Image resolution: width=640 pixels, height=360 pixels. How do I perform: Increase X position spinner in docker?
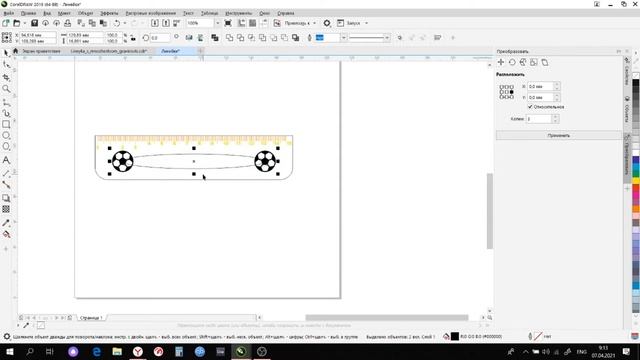[x=557, y=84]
